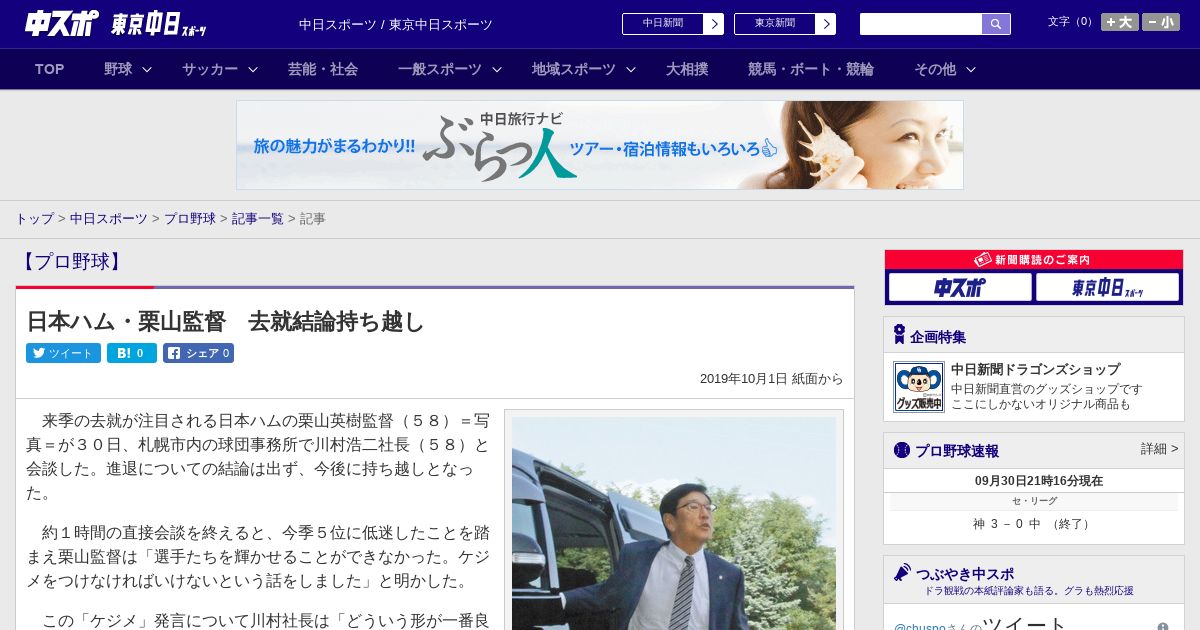Click the 09月30日21時16分現在 timestamp

pos(1039,481)
